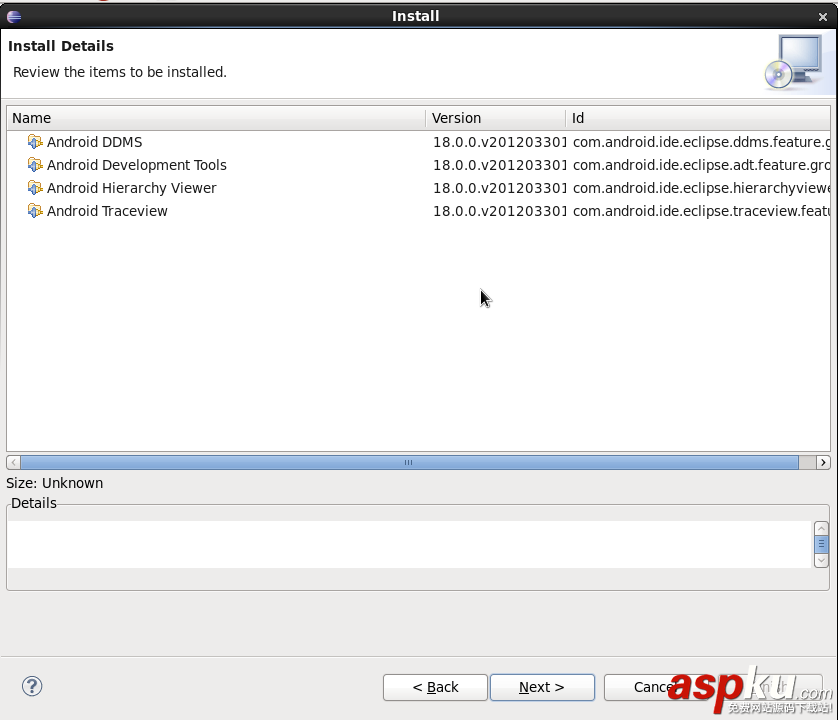Image resolution: width=838 pixels, height=720 pixels.
Task: Click the Android Traceview feature icon
Action: pos(35,211)
